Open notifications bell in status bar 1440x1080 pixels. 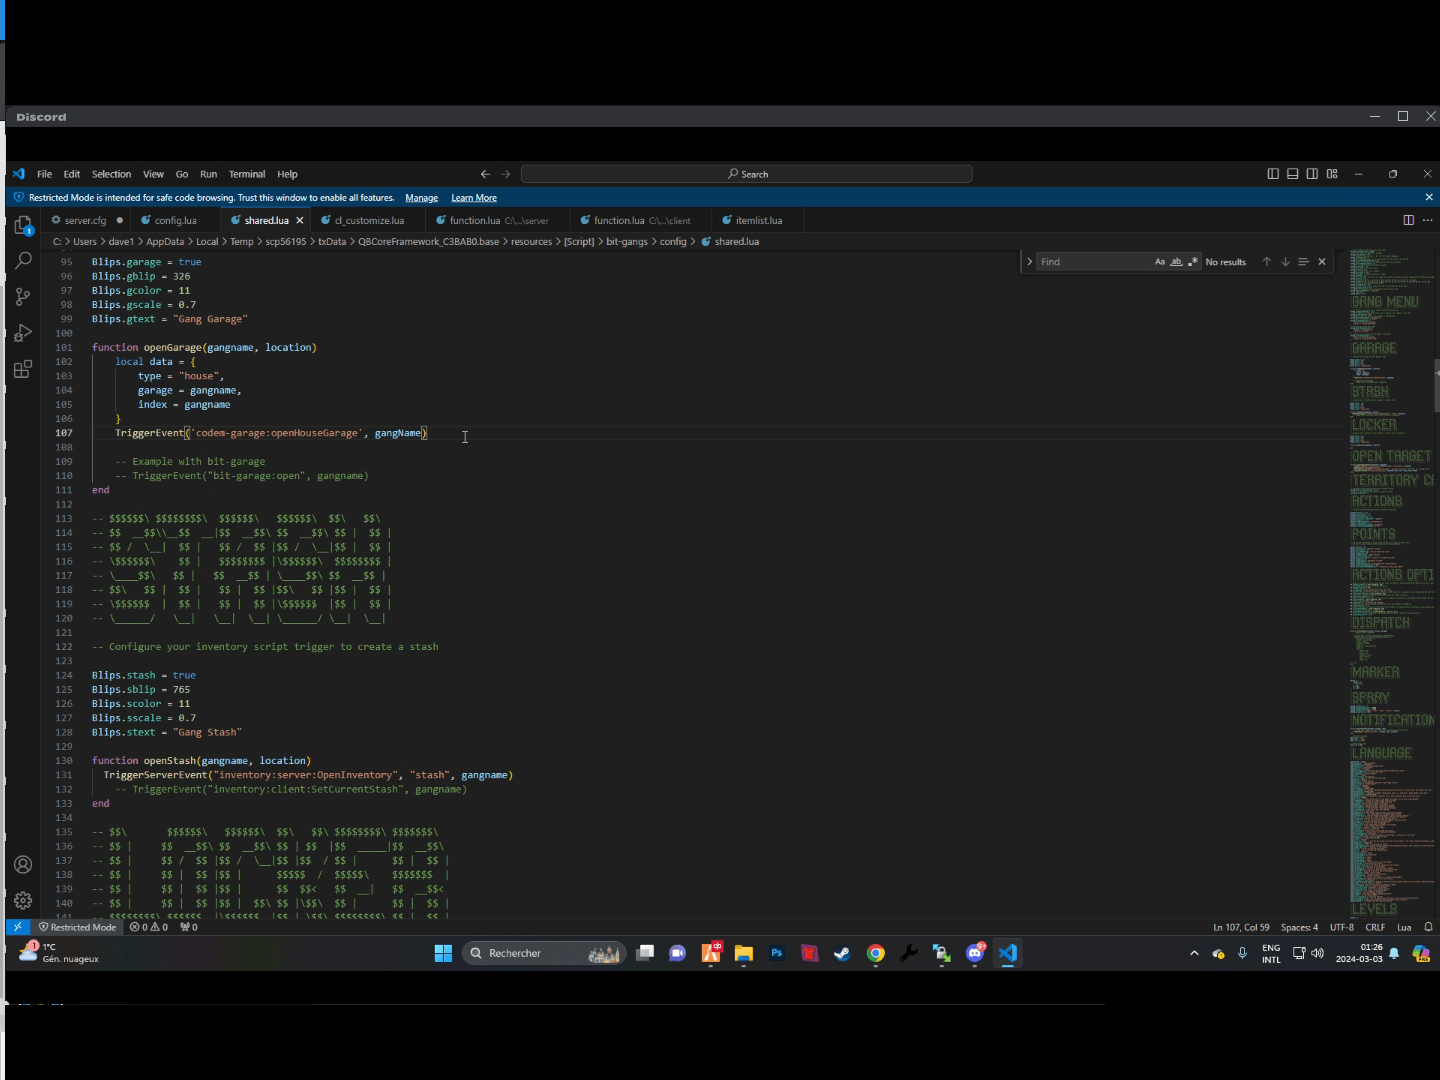[1428, 927]
